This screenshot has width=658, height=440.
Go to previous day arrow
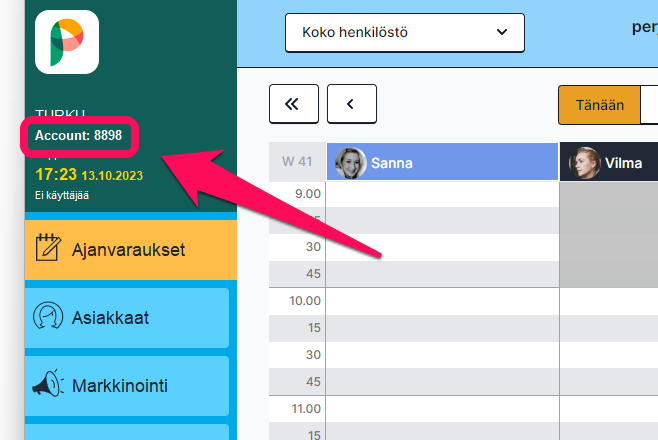click(352, 103)
